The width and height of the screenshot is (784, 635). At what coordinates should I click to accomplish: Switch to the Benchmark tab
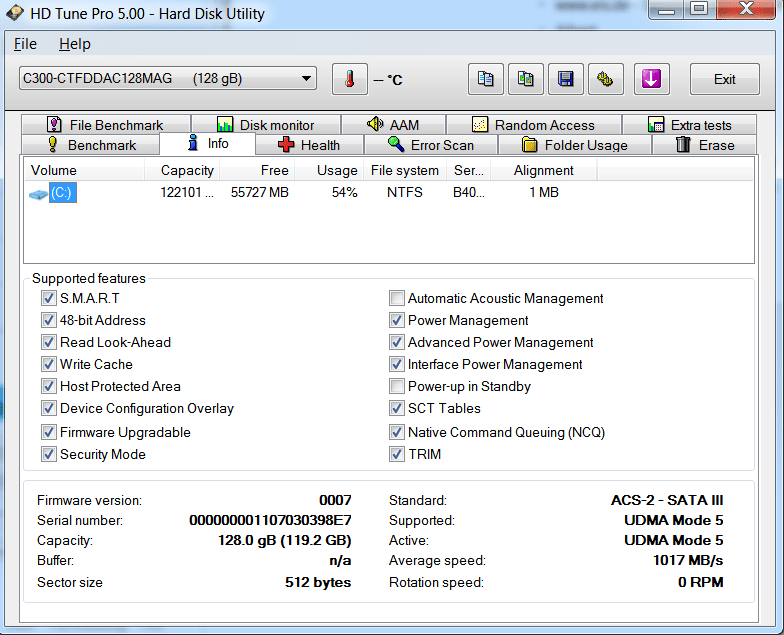[91, 145]
